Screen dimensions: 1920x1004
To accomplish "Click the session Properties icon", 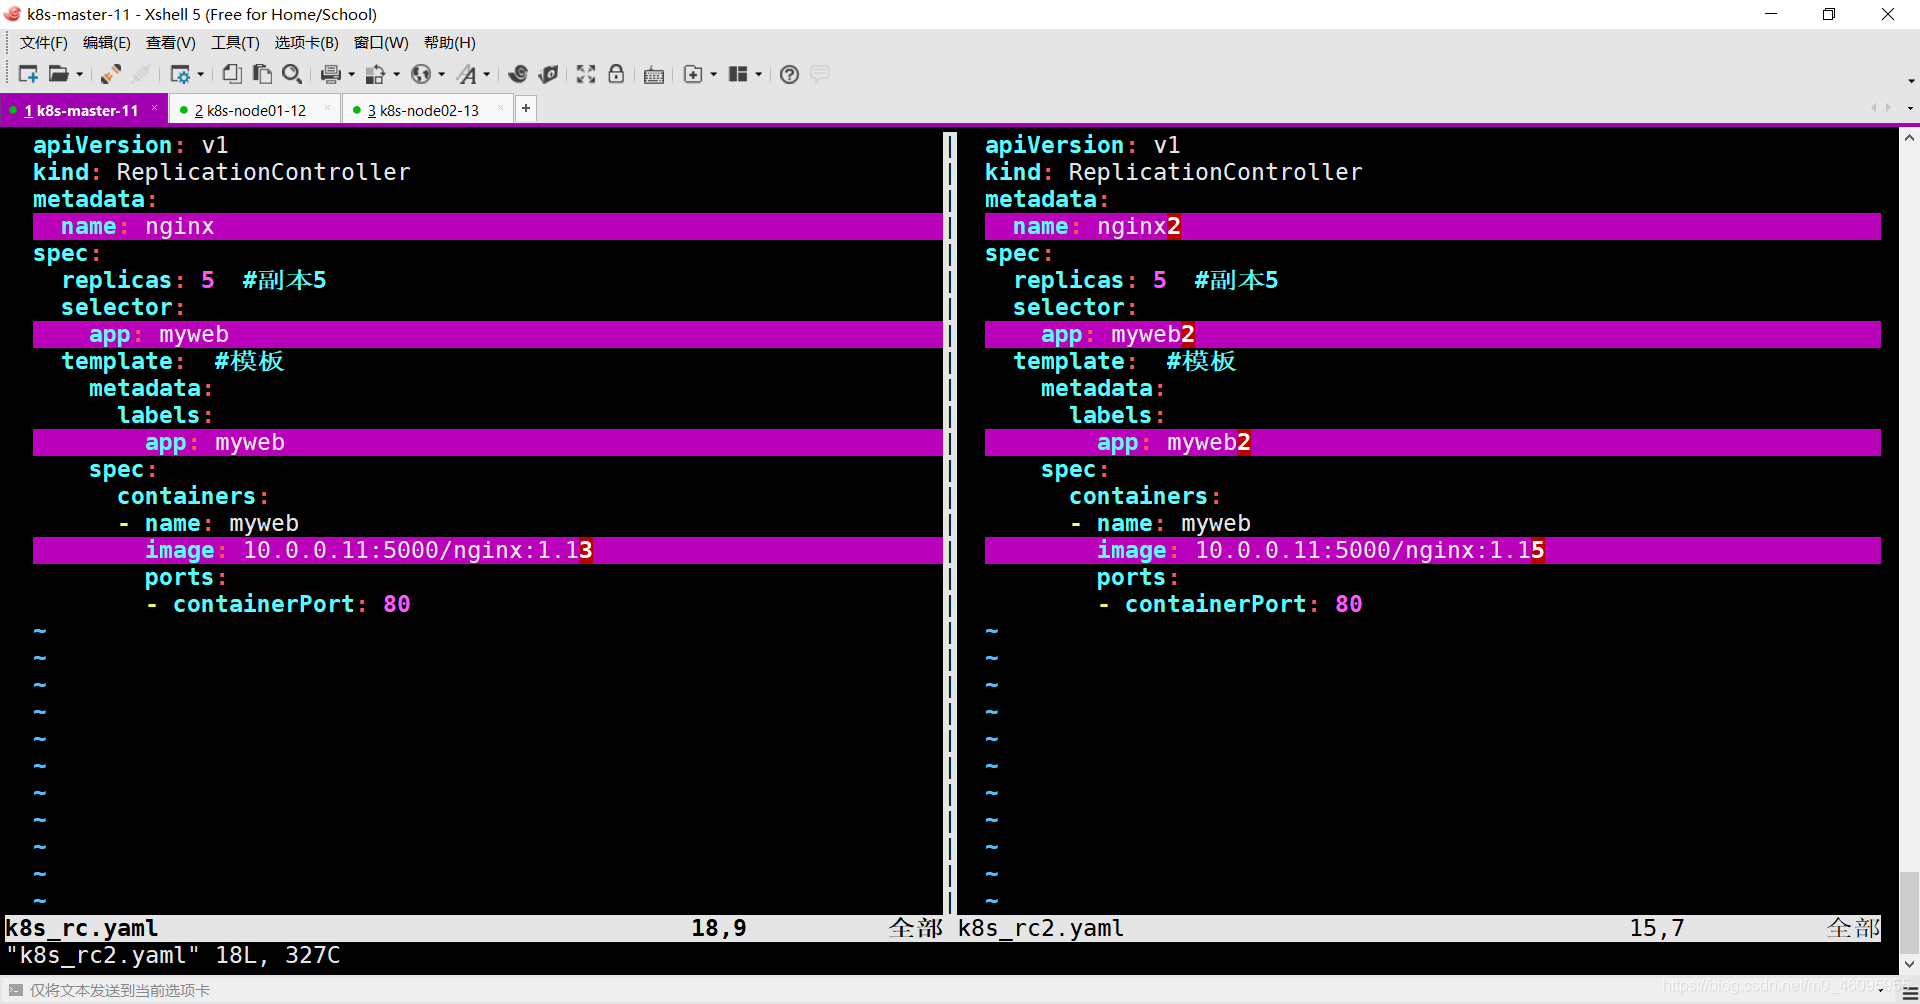I will click(x=180, y=74).
